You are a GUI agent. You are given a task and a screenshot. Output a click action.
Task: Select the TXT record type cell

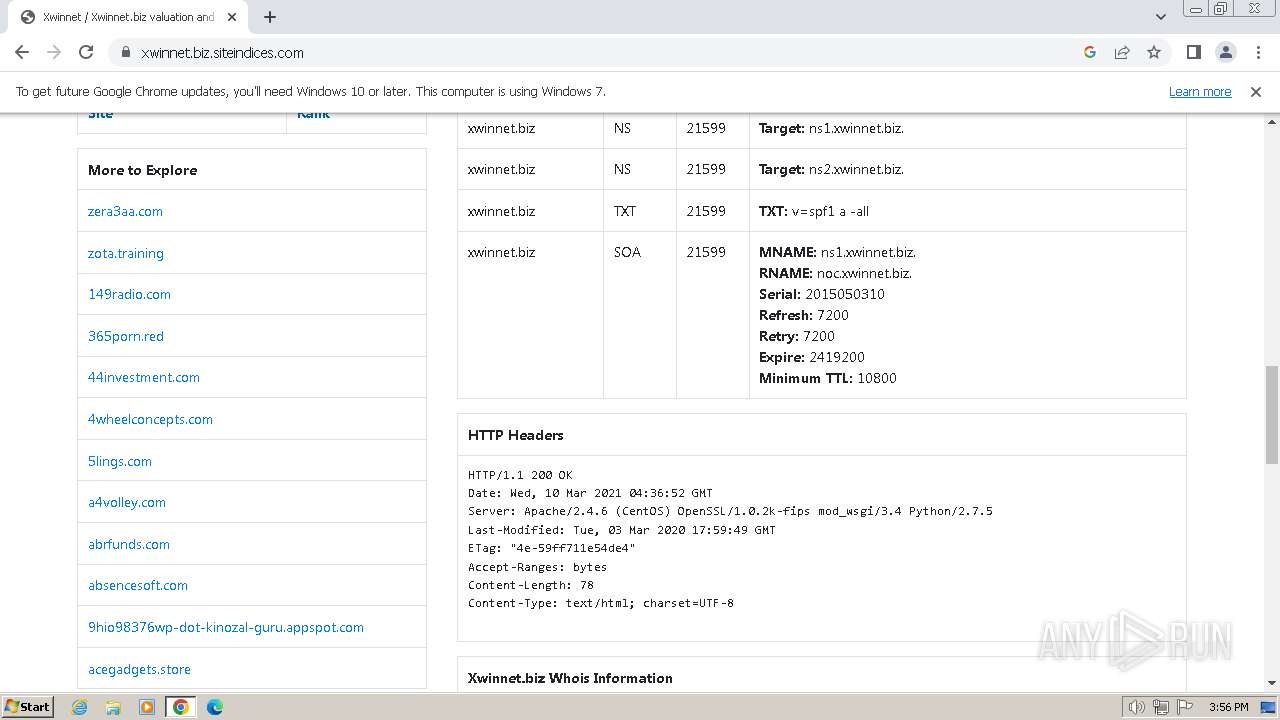pos(640,211)
